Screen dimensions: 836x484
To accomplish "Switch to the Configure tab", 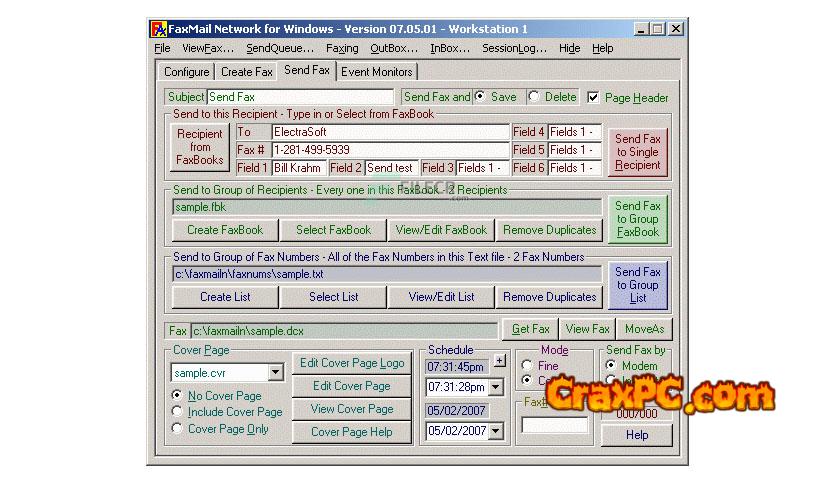I will pos(186,72).
